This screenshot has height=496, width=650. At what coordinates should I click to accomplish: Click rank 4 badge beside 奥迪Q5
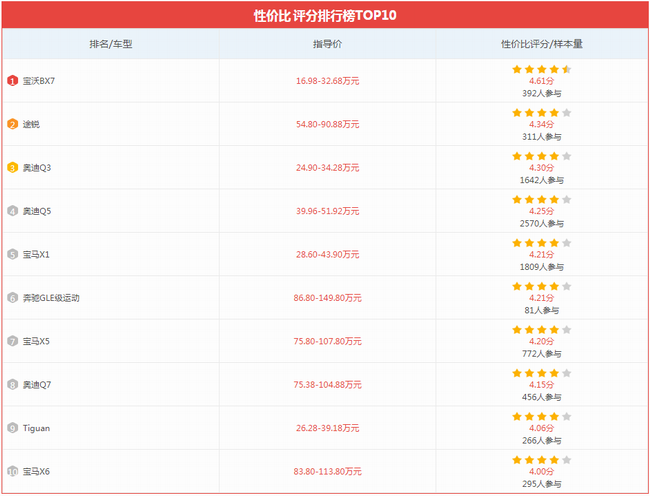tap(12, 211)
